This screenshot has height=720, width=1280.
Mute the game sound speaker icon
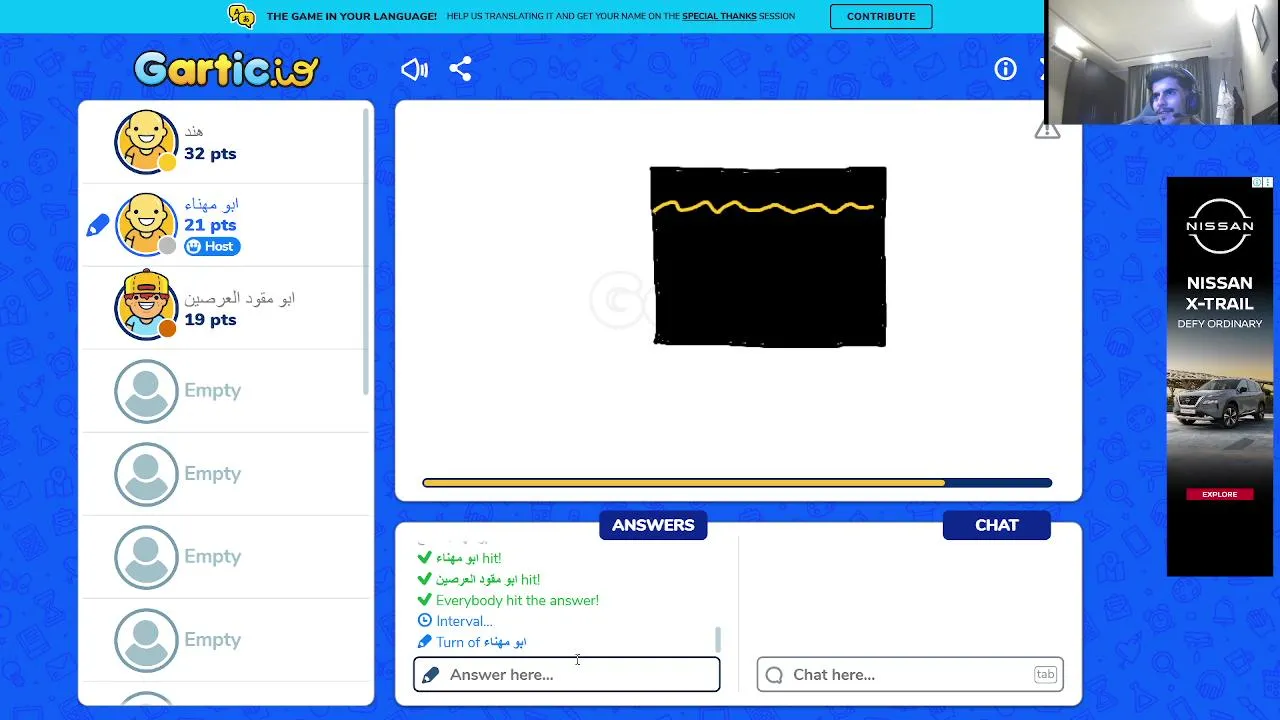[x=414, y=69]
